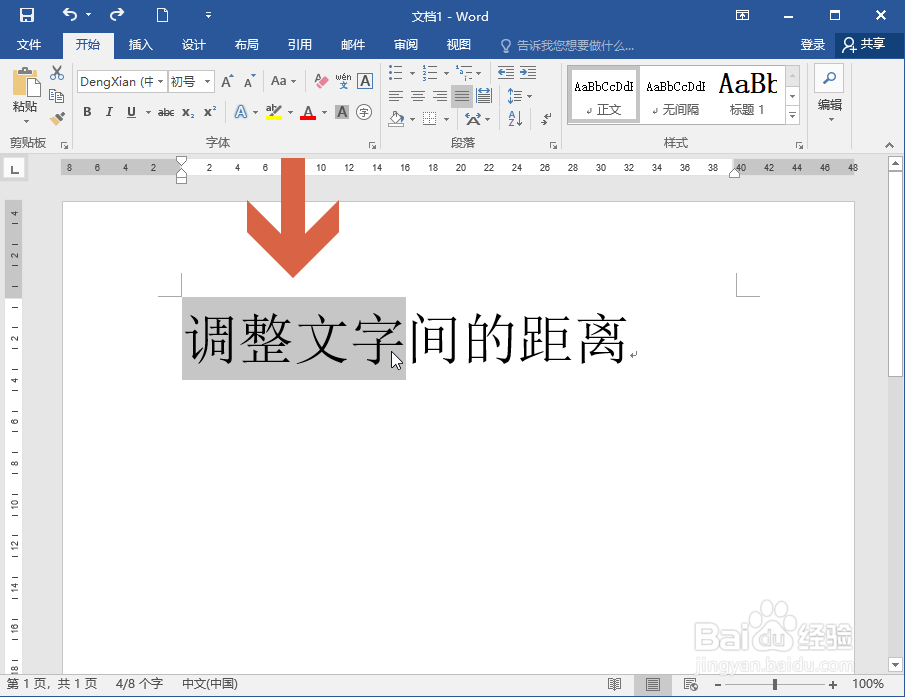Toggle subscript with the X₂ icon
905x697 pixels.
(x=189, y=111)
